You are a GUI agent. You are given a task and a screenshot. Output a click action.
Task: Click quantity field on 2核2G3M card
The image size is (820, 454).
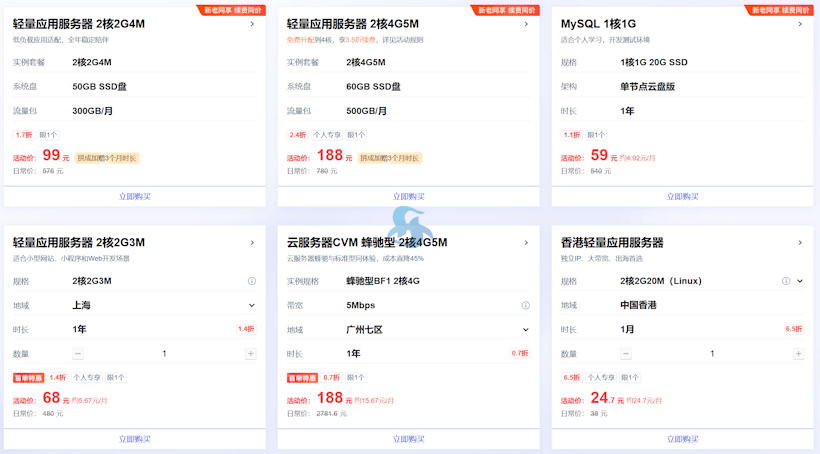point(164,354)
